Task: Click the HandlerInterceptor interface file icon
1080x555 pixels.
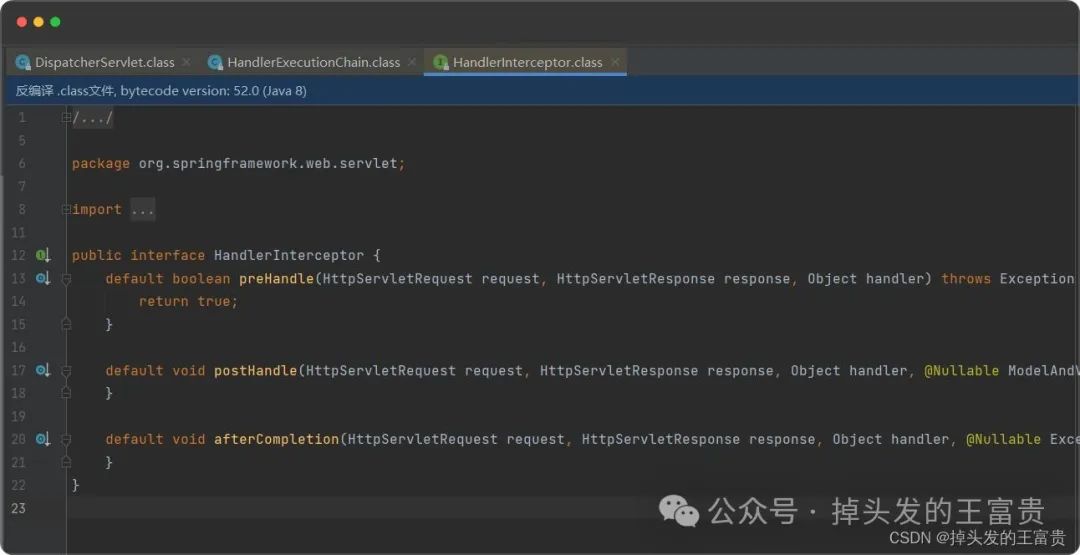Action: pos(441,62)
